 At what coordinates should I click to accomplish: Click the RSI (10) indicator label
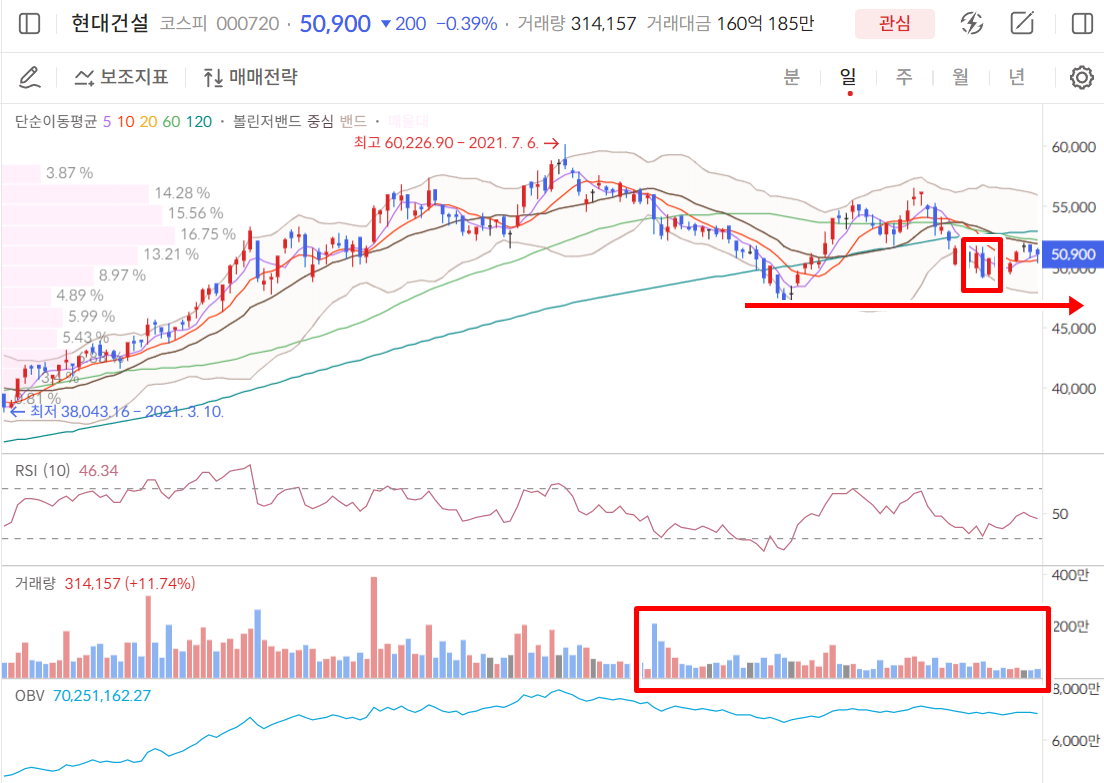pyautogui.click(x=42, y=470)
